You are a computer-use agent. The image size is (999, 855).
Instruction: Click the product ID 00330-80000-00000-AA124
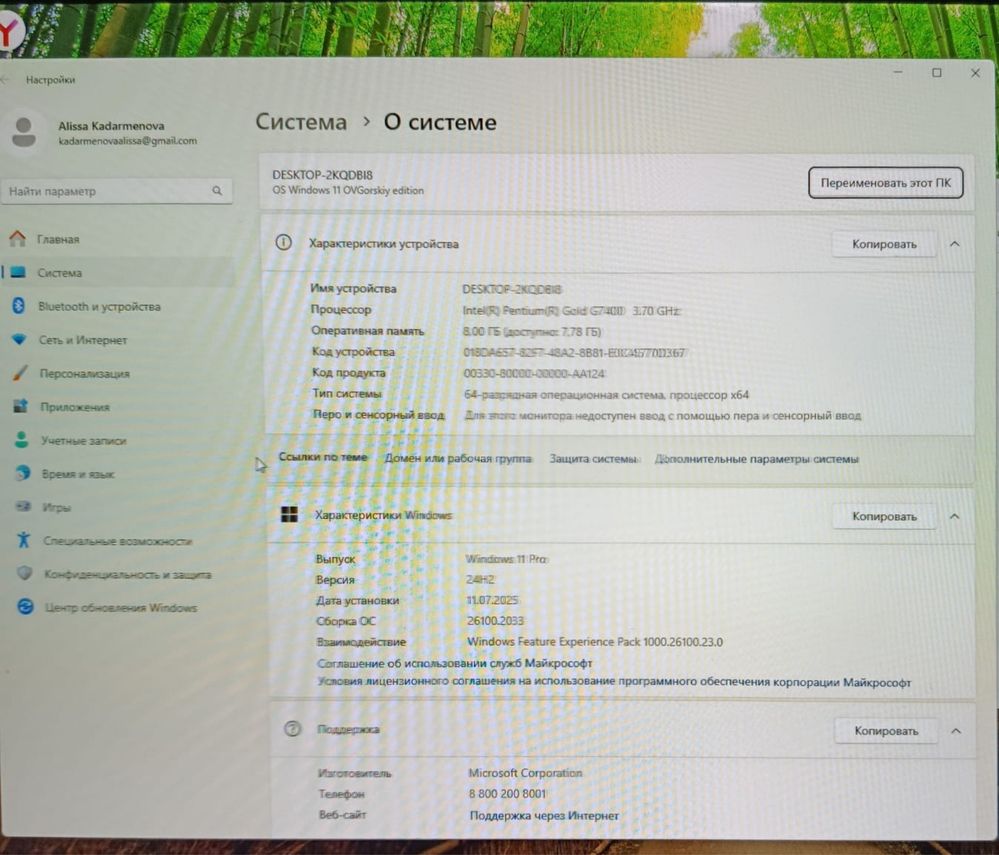tap(534, 373)
